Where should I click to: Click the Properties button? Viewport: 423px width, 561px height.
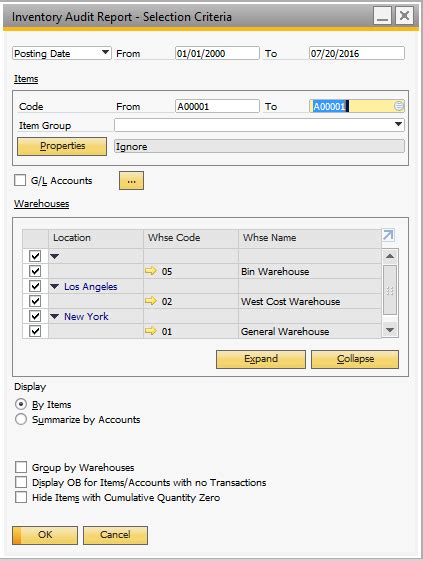click(x=62, y=146)
